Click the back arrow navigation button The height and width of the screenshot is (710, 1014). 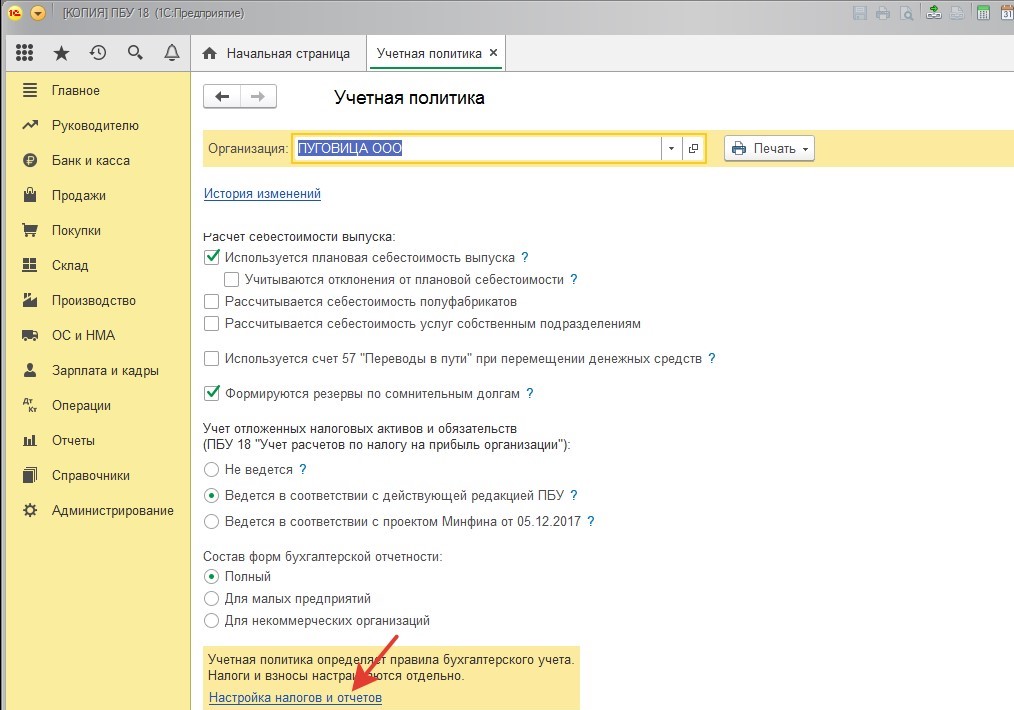click(222, 97)
